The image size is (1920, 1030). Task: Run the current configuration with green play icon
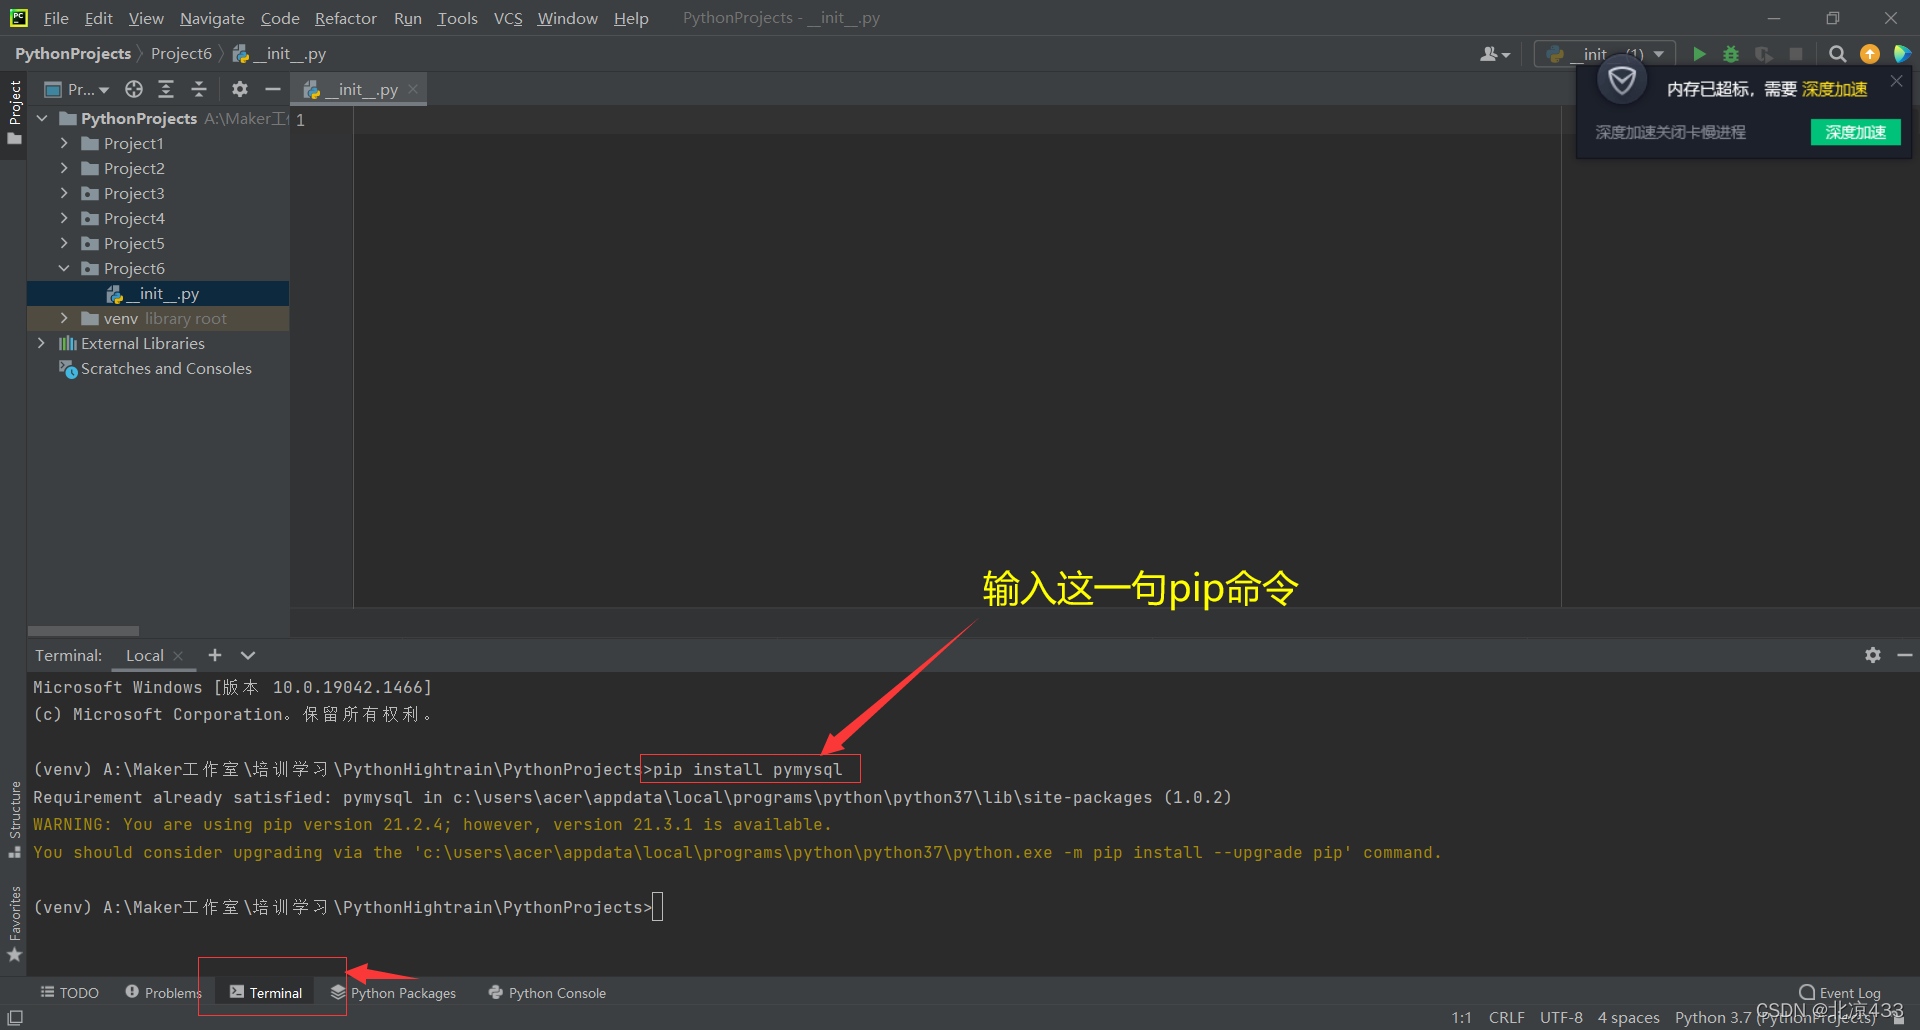pos(1699,53)
